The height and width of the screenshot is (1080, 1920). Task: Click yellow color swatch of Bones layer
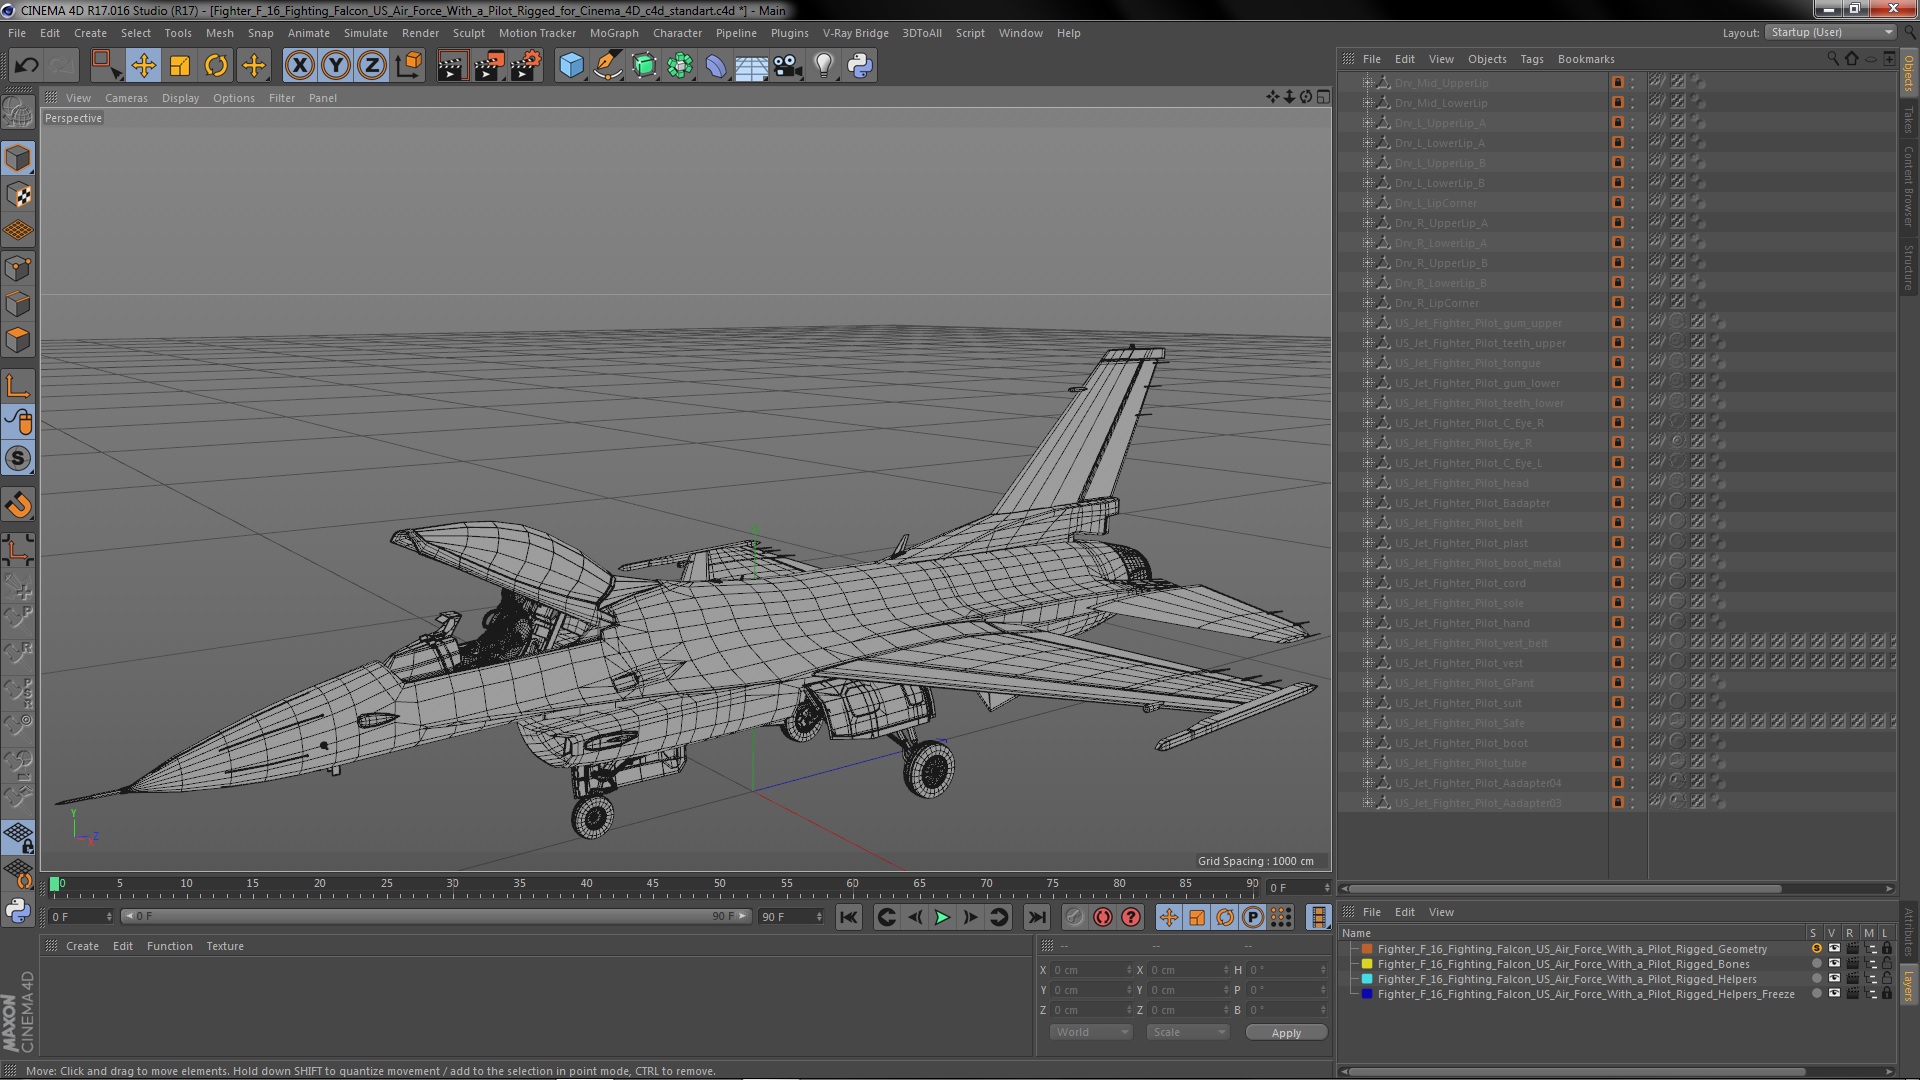click(x=1367, y=964)
